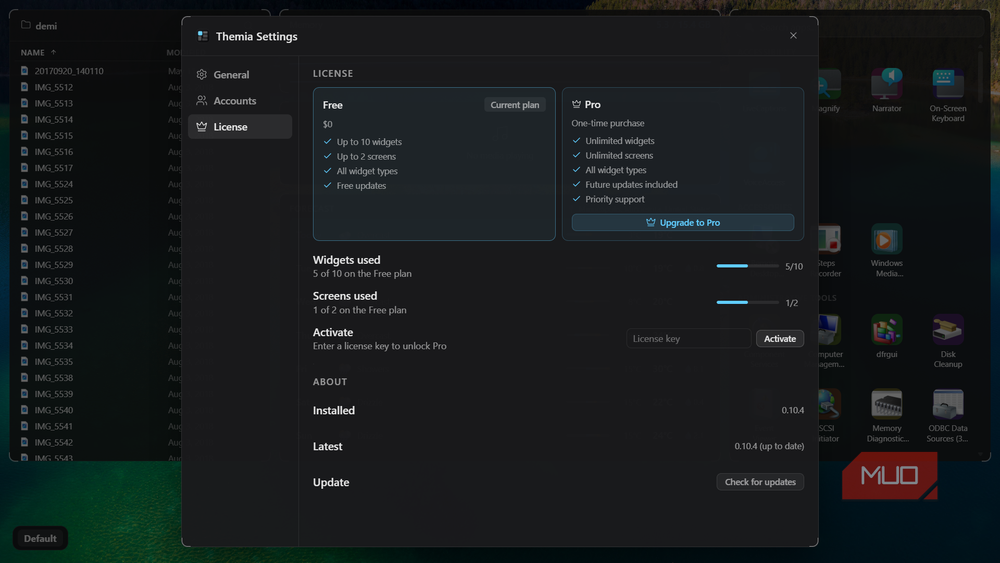Image resolution: width=1000 pixels, height=563 pixels.
Task: Click file icon beside IMG_5517
Action: click(x=24, y=168)
